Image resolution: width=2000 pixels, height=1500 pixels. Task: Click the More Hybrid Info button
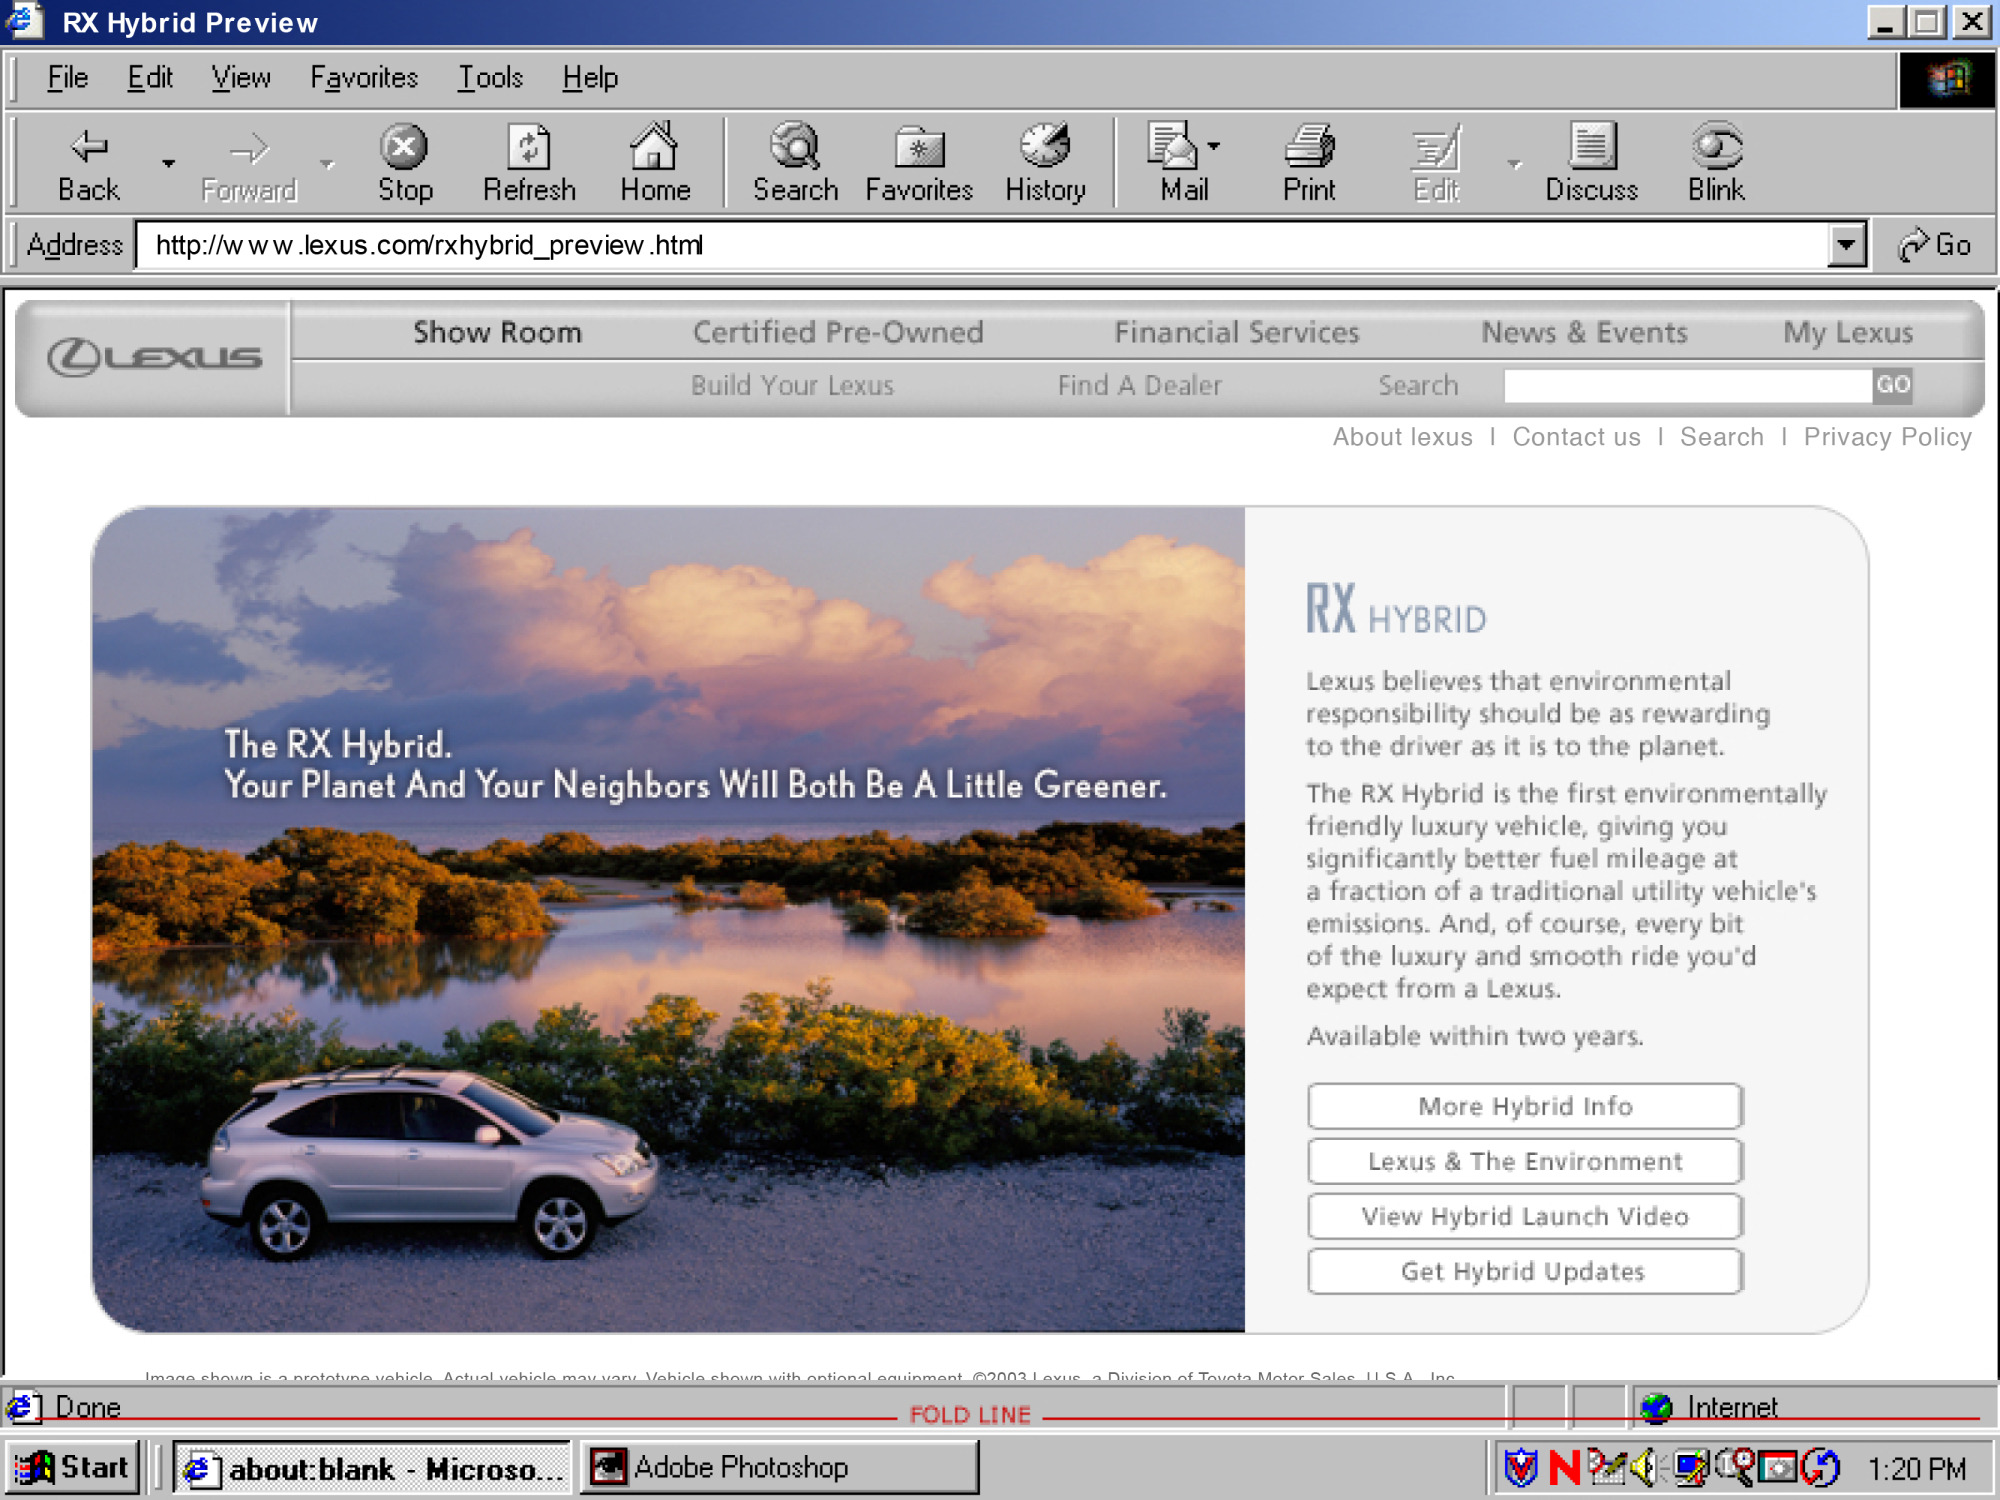click(1524, 1106)
